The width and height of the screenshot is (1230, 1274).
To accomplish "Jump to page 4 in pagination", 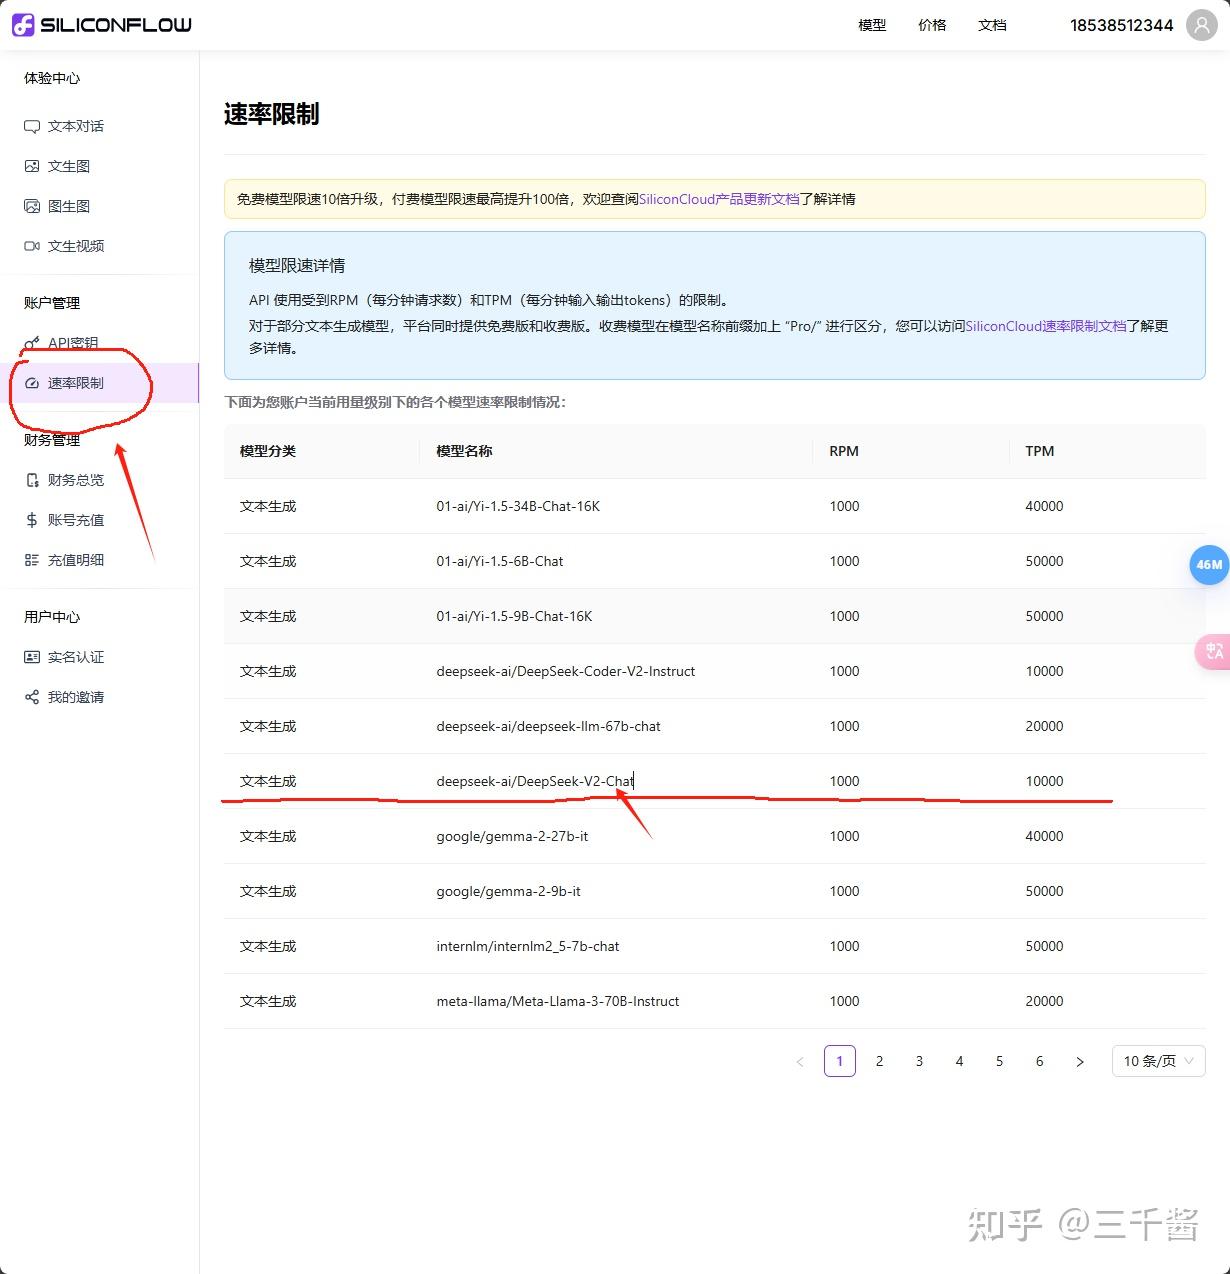I will [959, 1061].
